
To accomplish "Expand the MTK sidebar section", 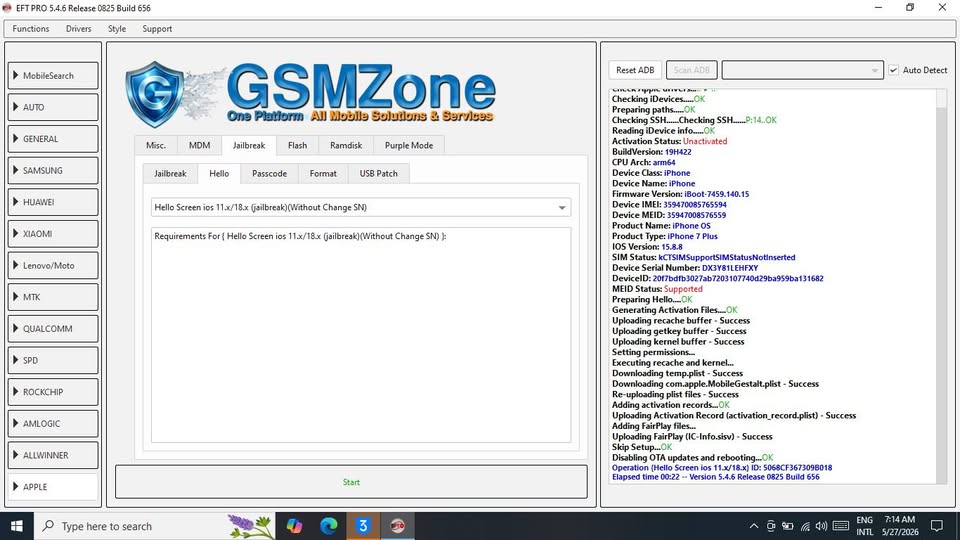I will pyautogui.click(x=53, y=297).
